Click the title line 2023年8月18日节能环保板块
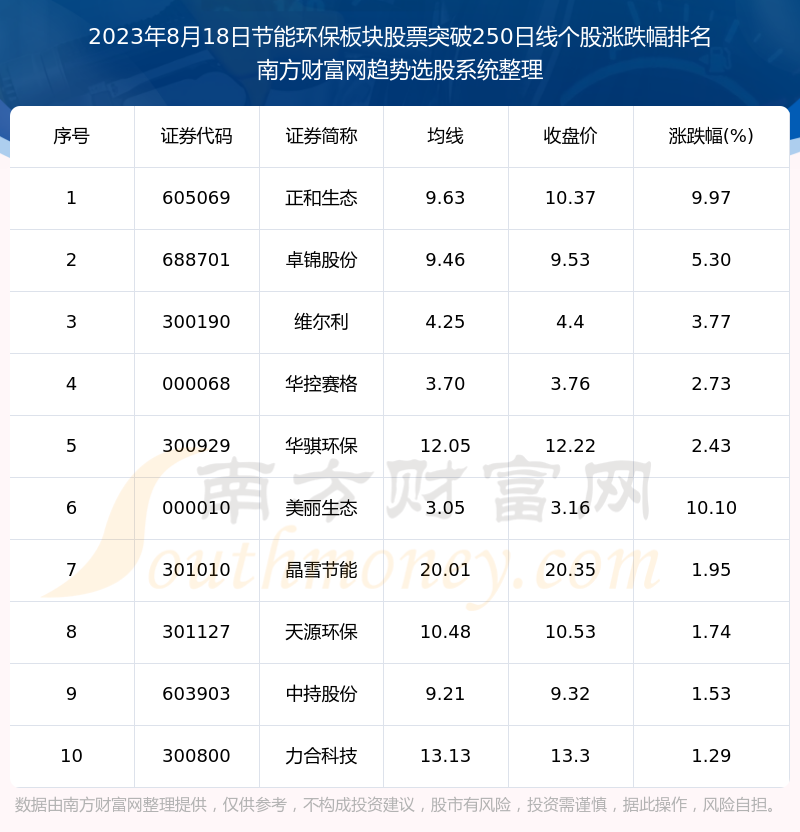 coord(400,37)
